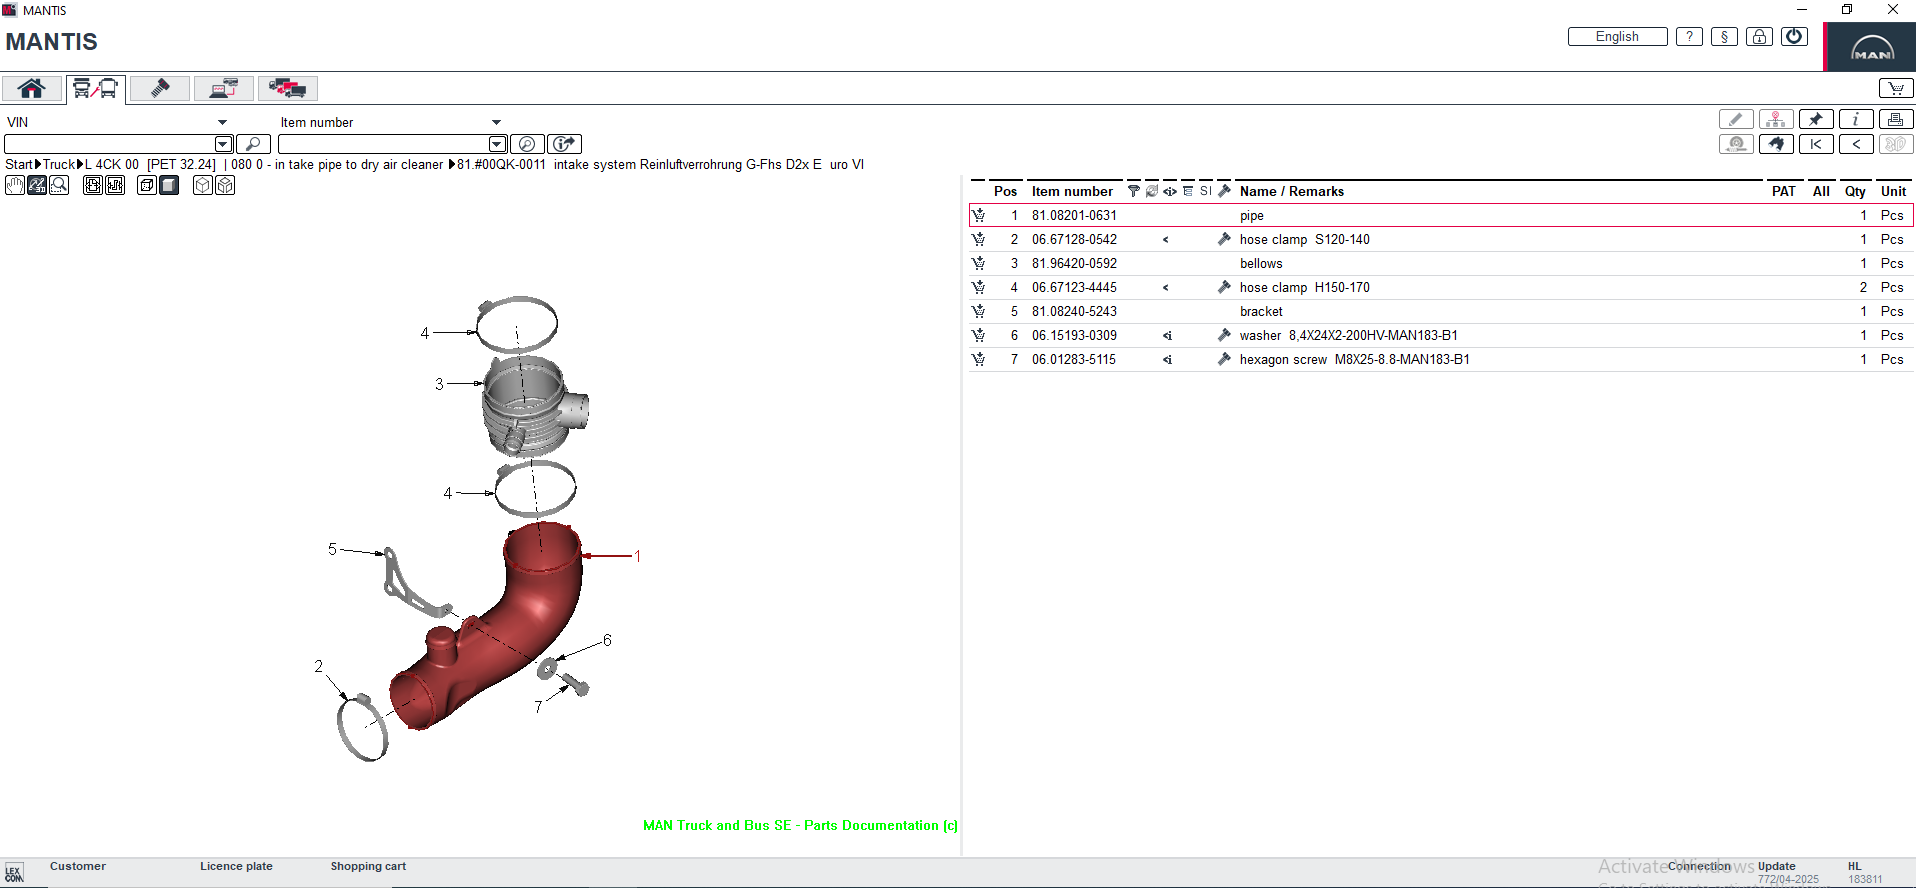The width and height of the screenshot is (1916, 888).
Task: Add washer 06.15193-0309 to cart
Action: 978,335
